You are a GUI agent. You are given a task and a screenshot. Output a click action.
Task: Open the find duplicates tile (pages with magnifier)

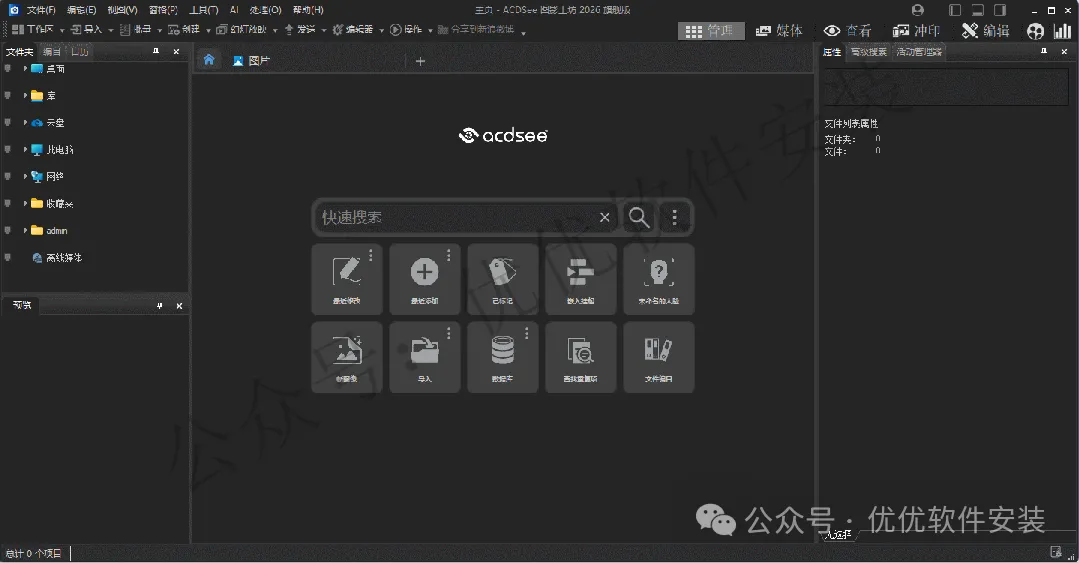coord(581,357)
